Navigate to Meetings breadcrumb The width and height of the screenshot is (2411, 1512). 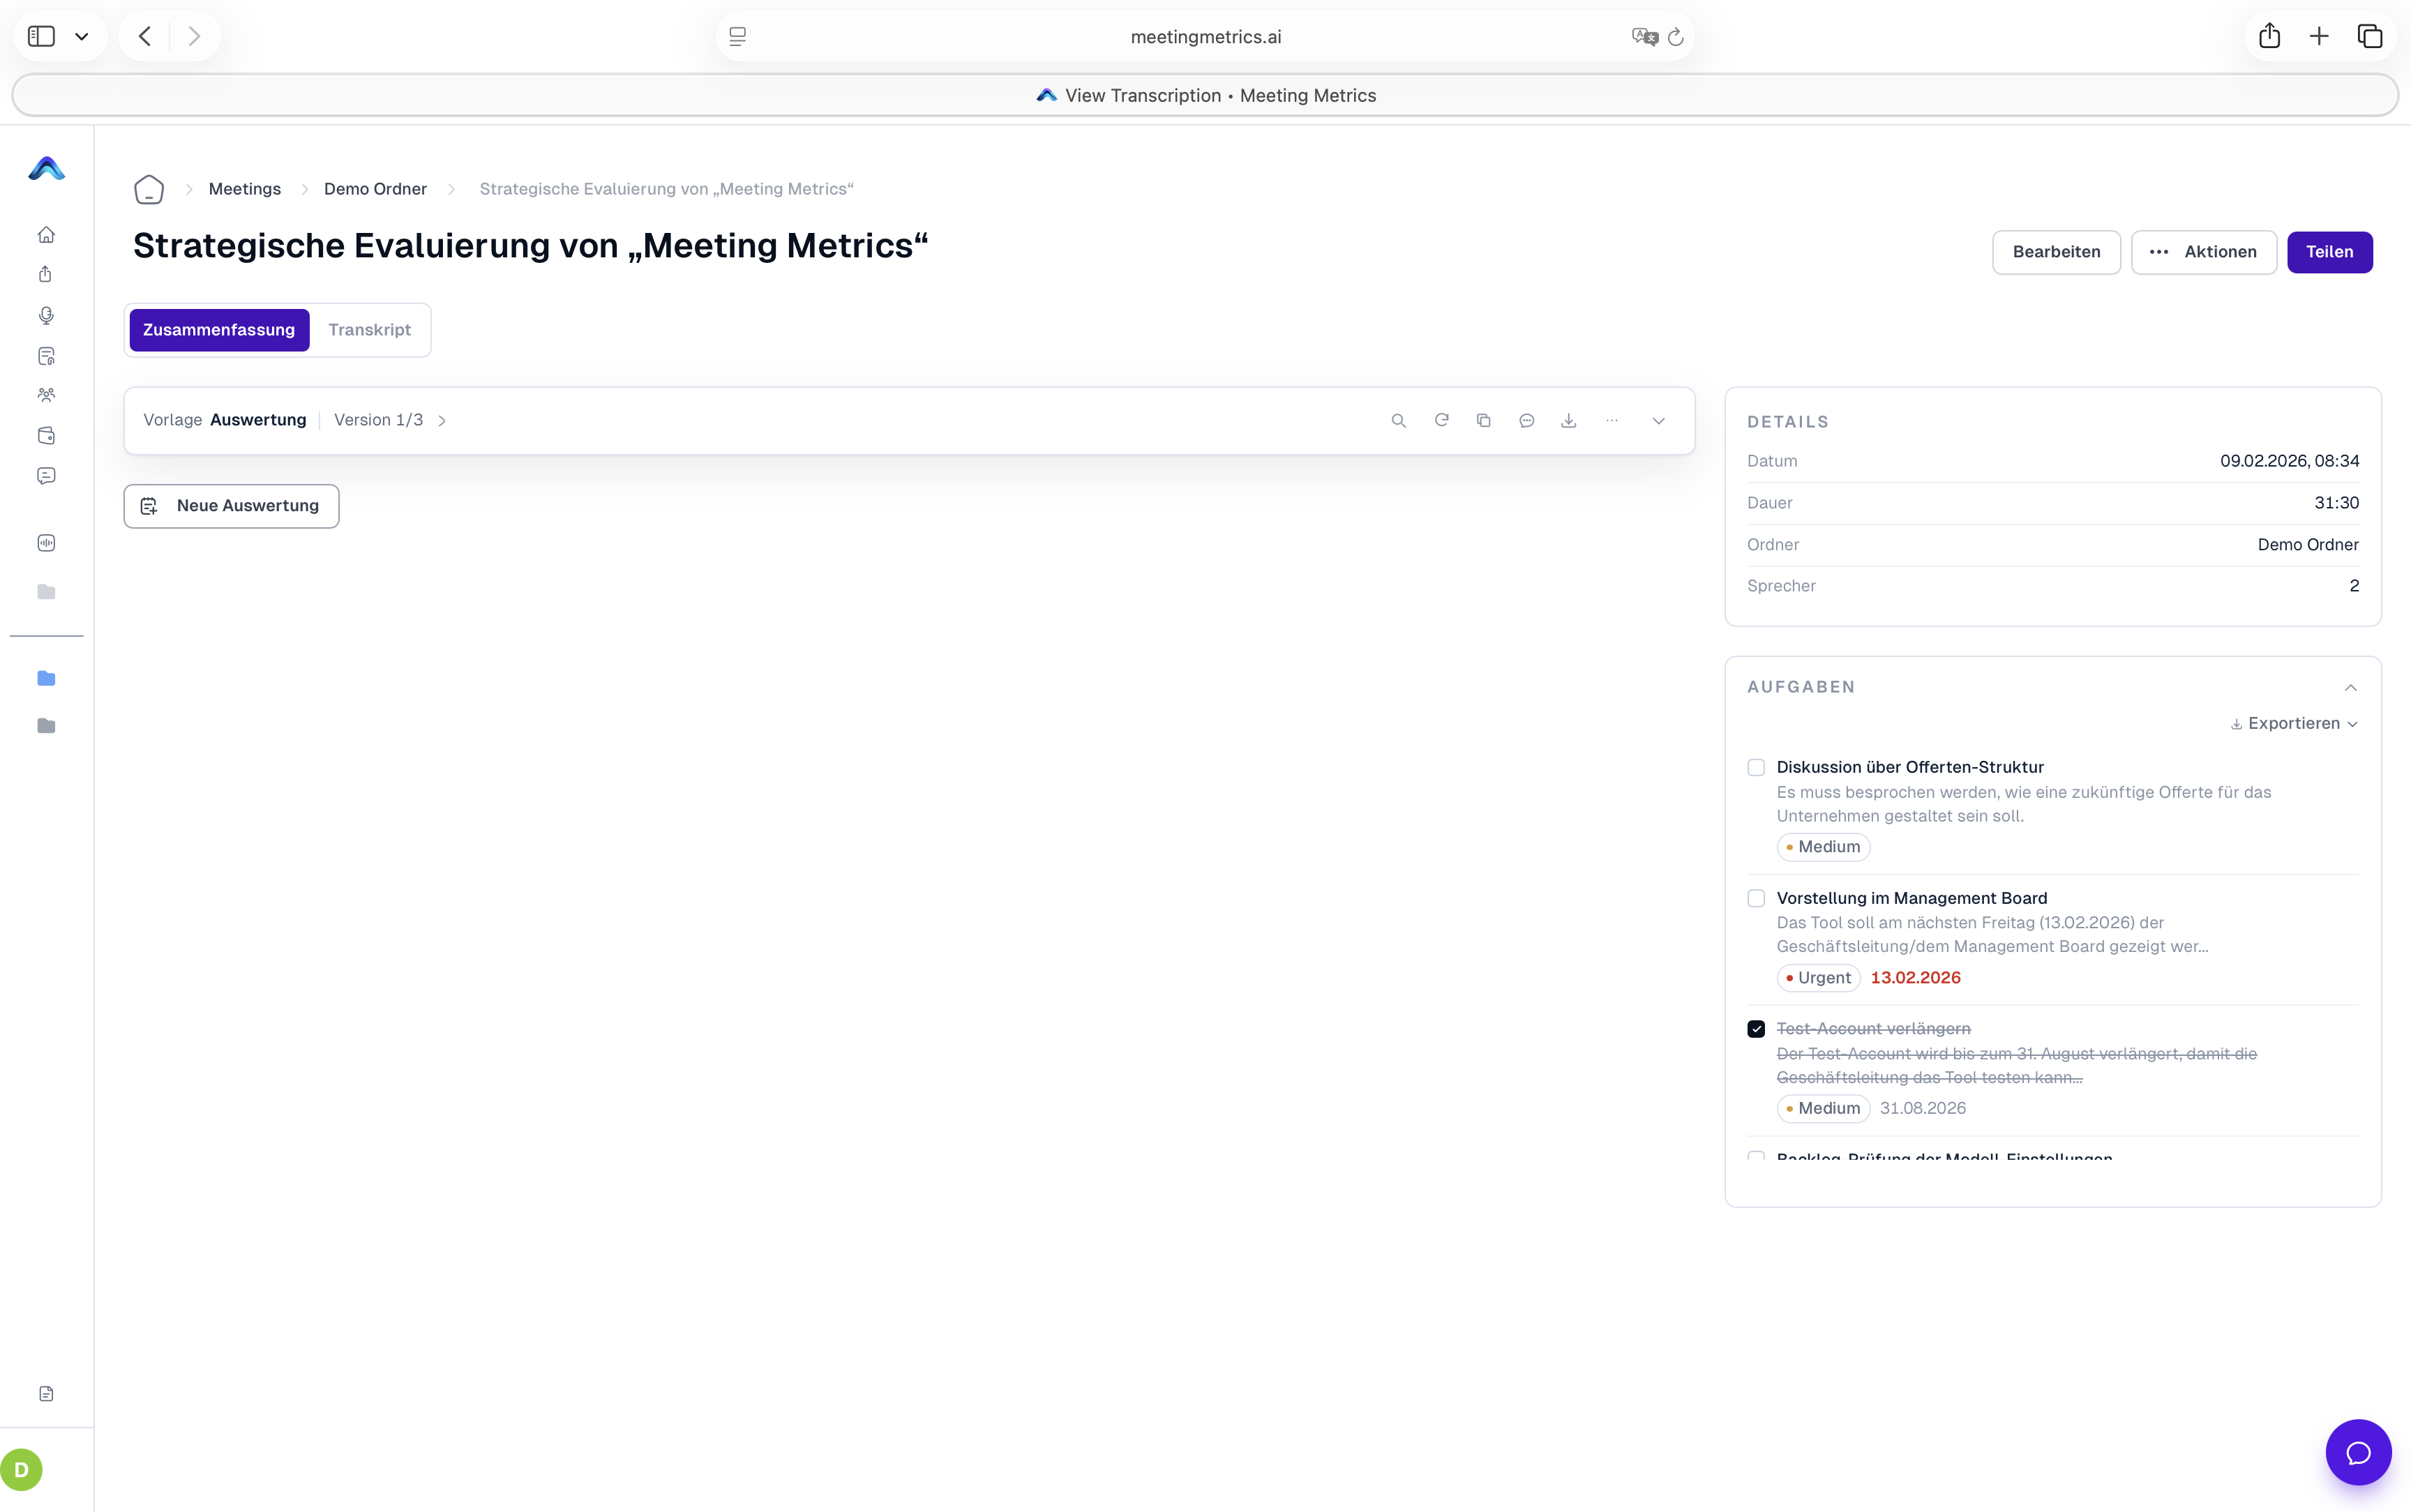point(245,189)
